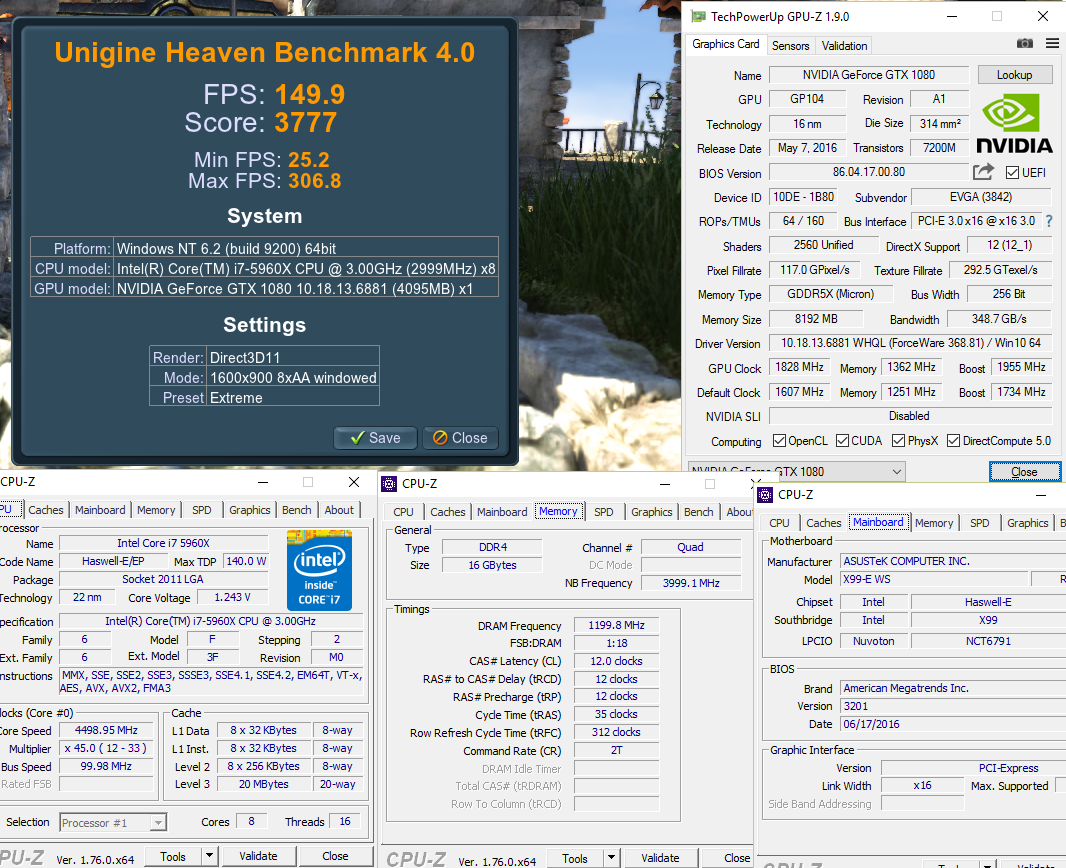Open About tab in left CPU-Z window
Screen dimensions: 1066x868
(x=339, y=510)
